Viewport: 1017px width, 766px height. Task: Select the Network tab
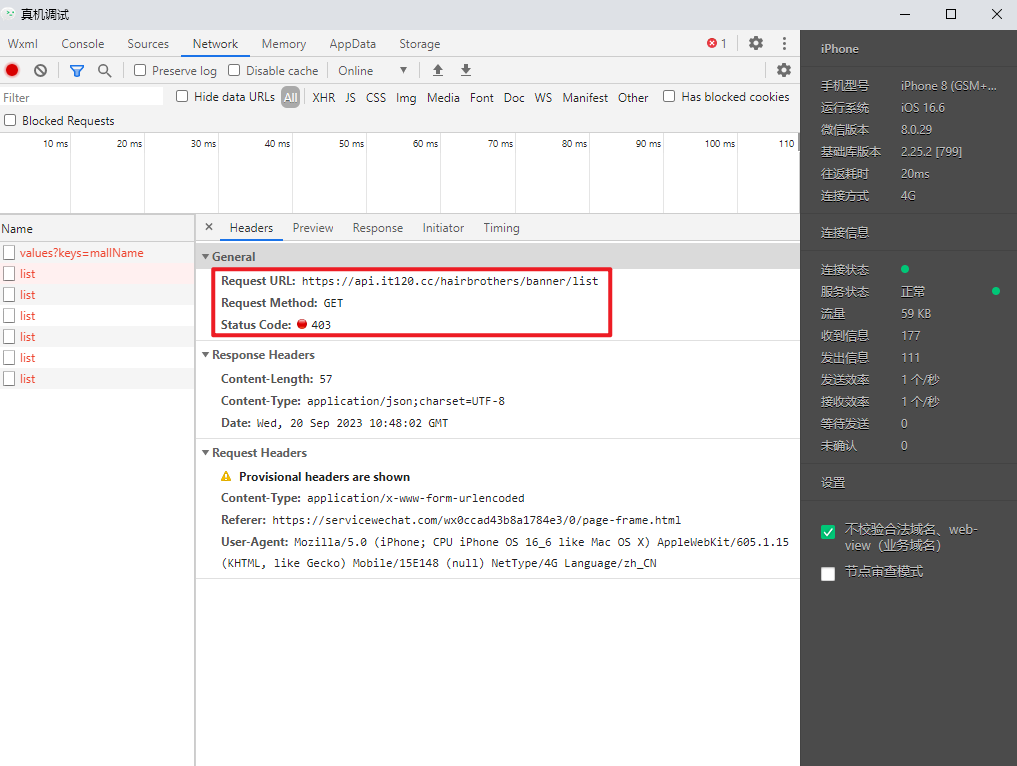[x=215, y=43]
